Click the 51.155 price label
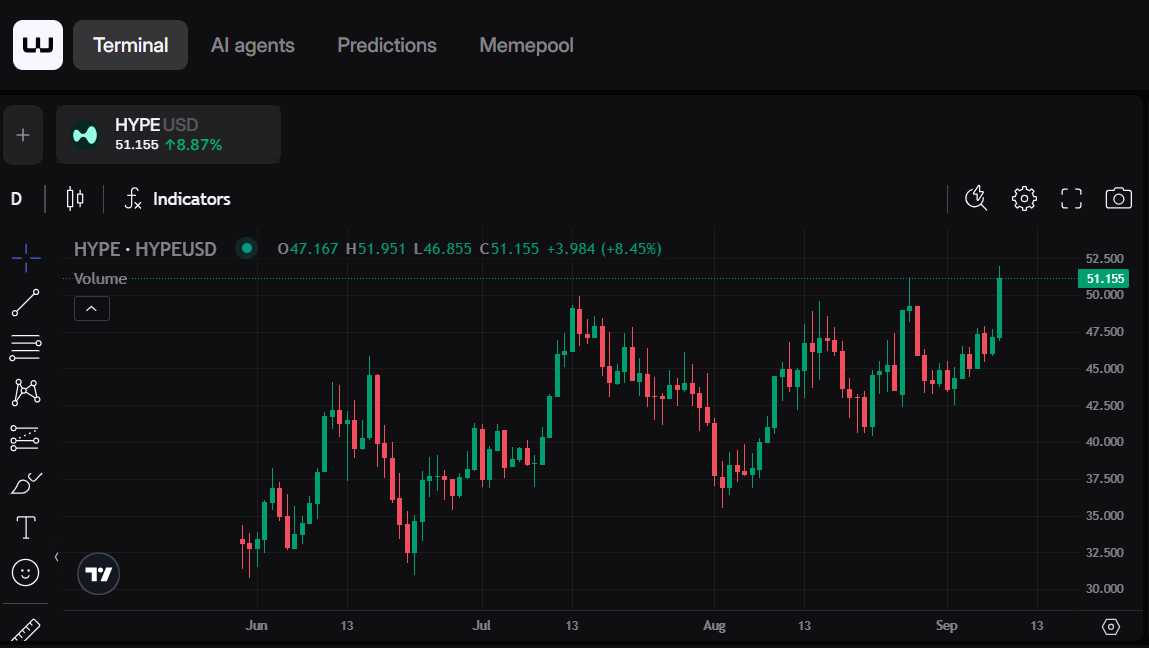 pyautogui.click(x=1103, y=278)
